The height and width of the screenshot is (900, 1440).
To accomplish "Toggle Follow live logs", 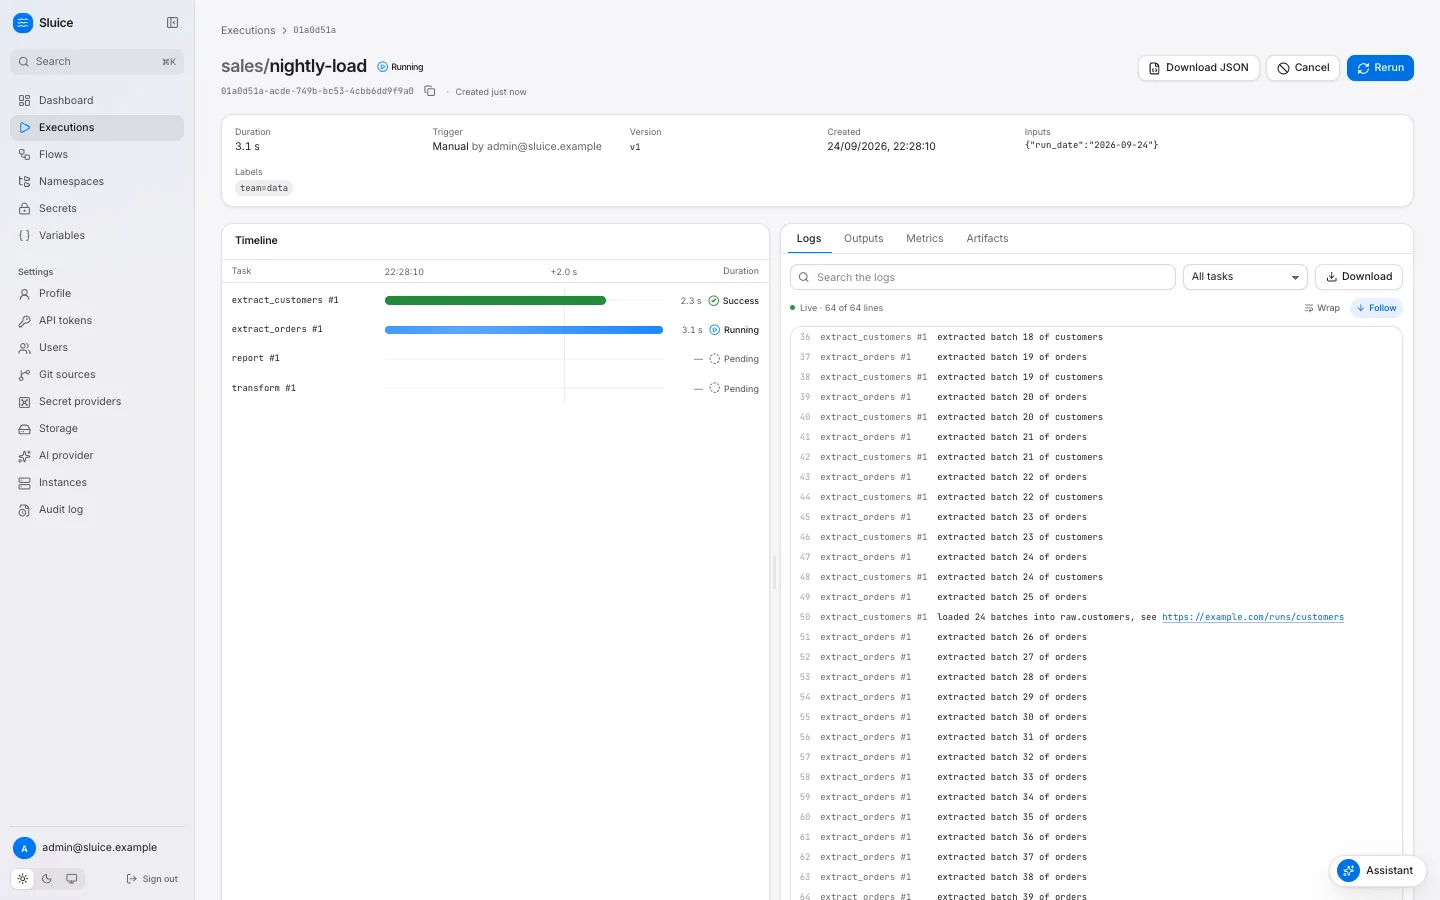I will 1376,308.
